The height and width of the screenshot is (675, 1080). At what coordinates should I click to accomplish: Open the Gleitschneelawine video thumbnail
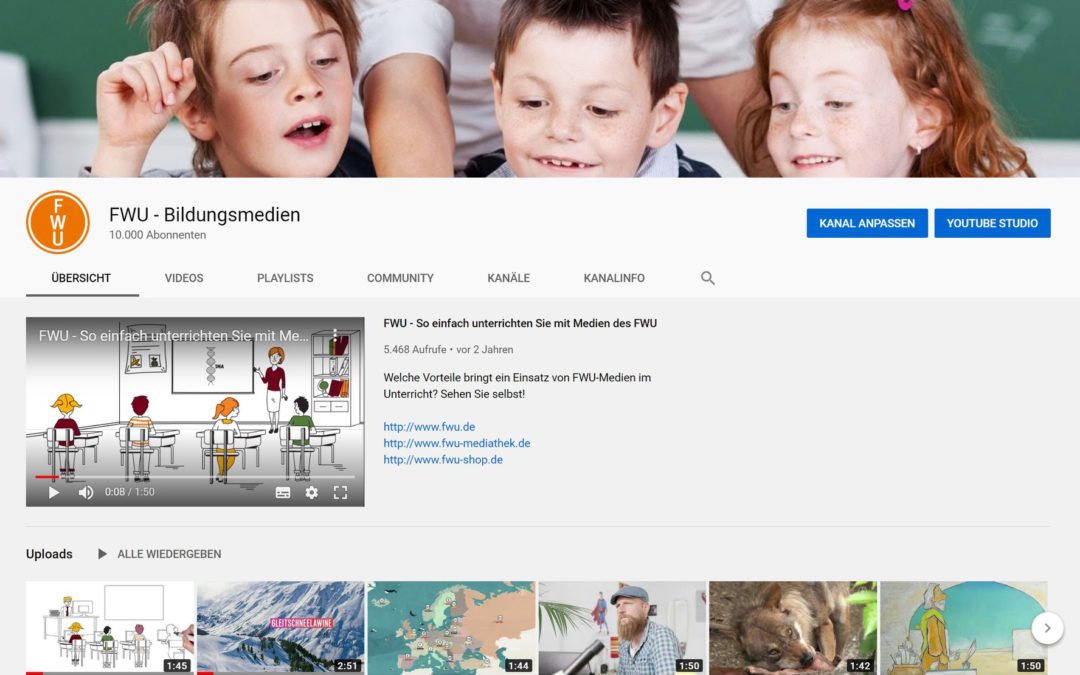[x=280, y=627]
